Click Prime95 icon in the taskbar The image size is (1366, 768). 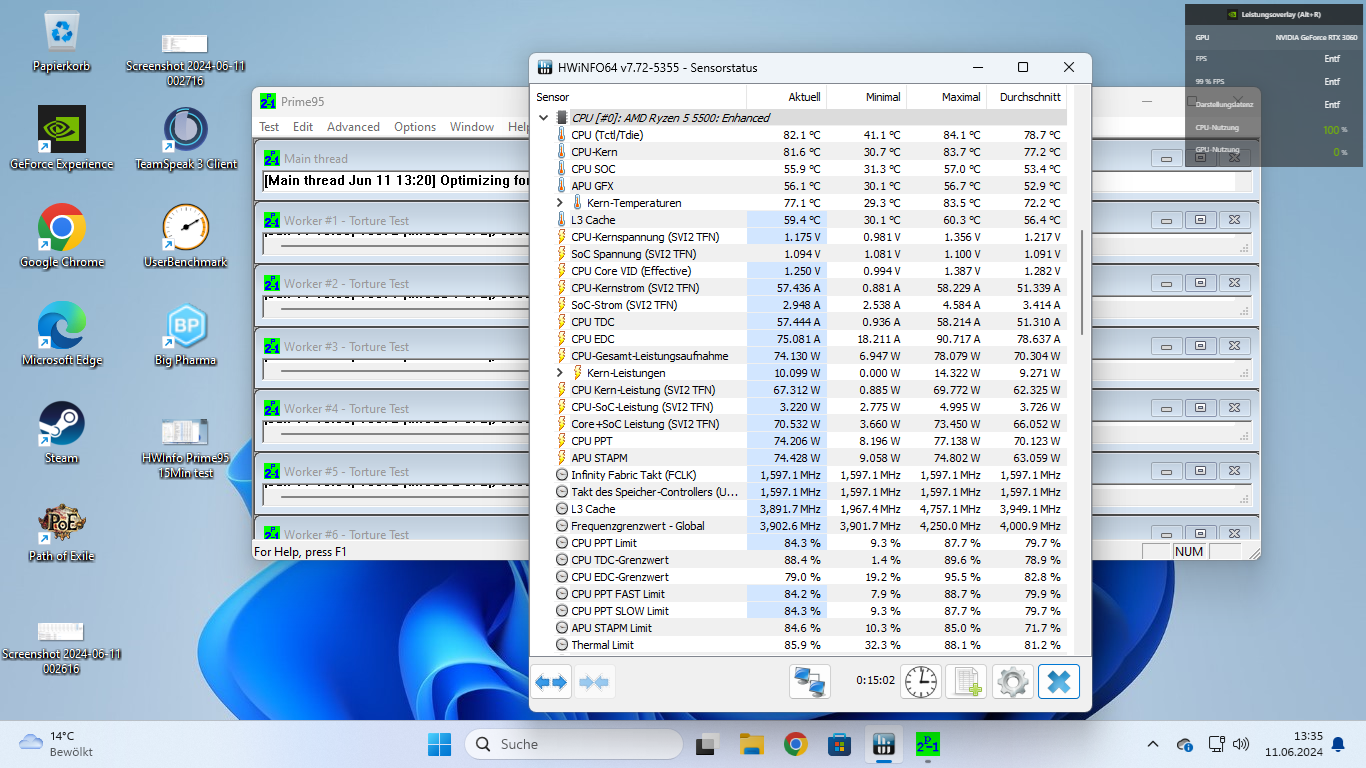[927, 744]
